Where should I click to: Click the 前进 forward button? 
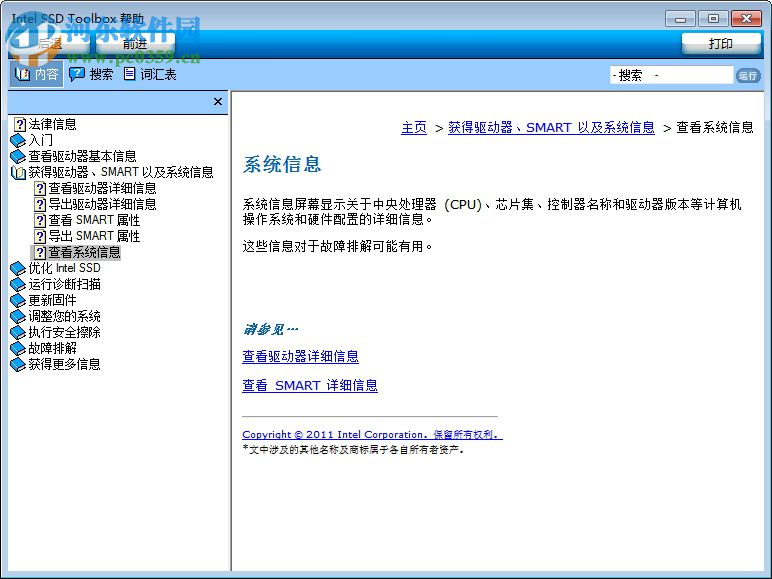click(135, 44)
